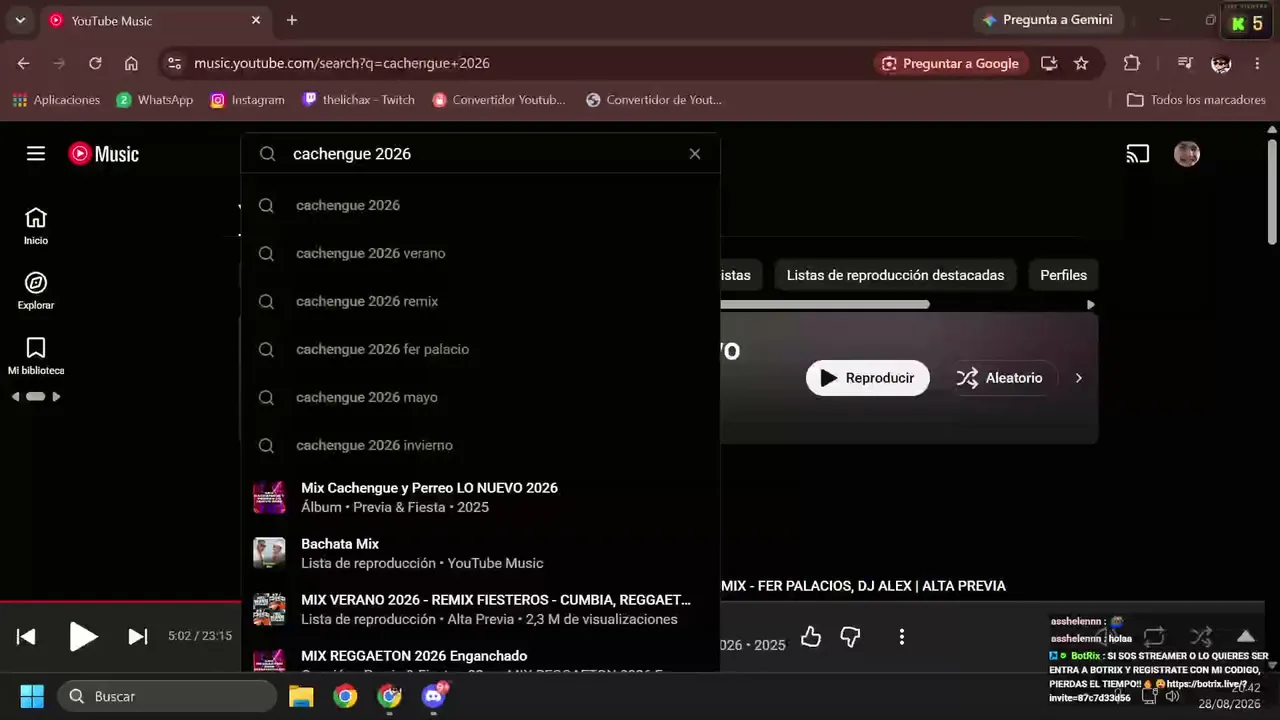Open the Bachata Mix playlist result
The width and height of the screenshot is (1280, 720).
(x=480, y=553)
